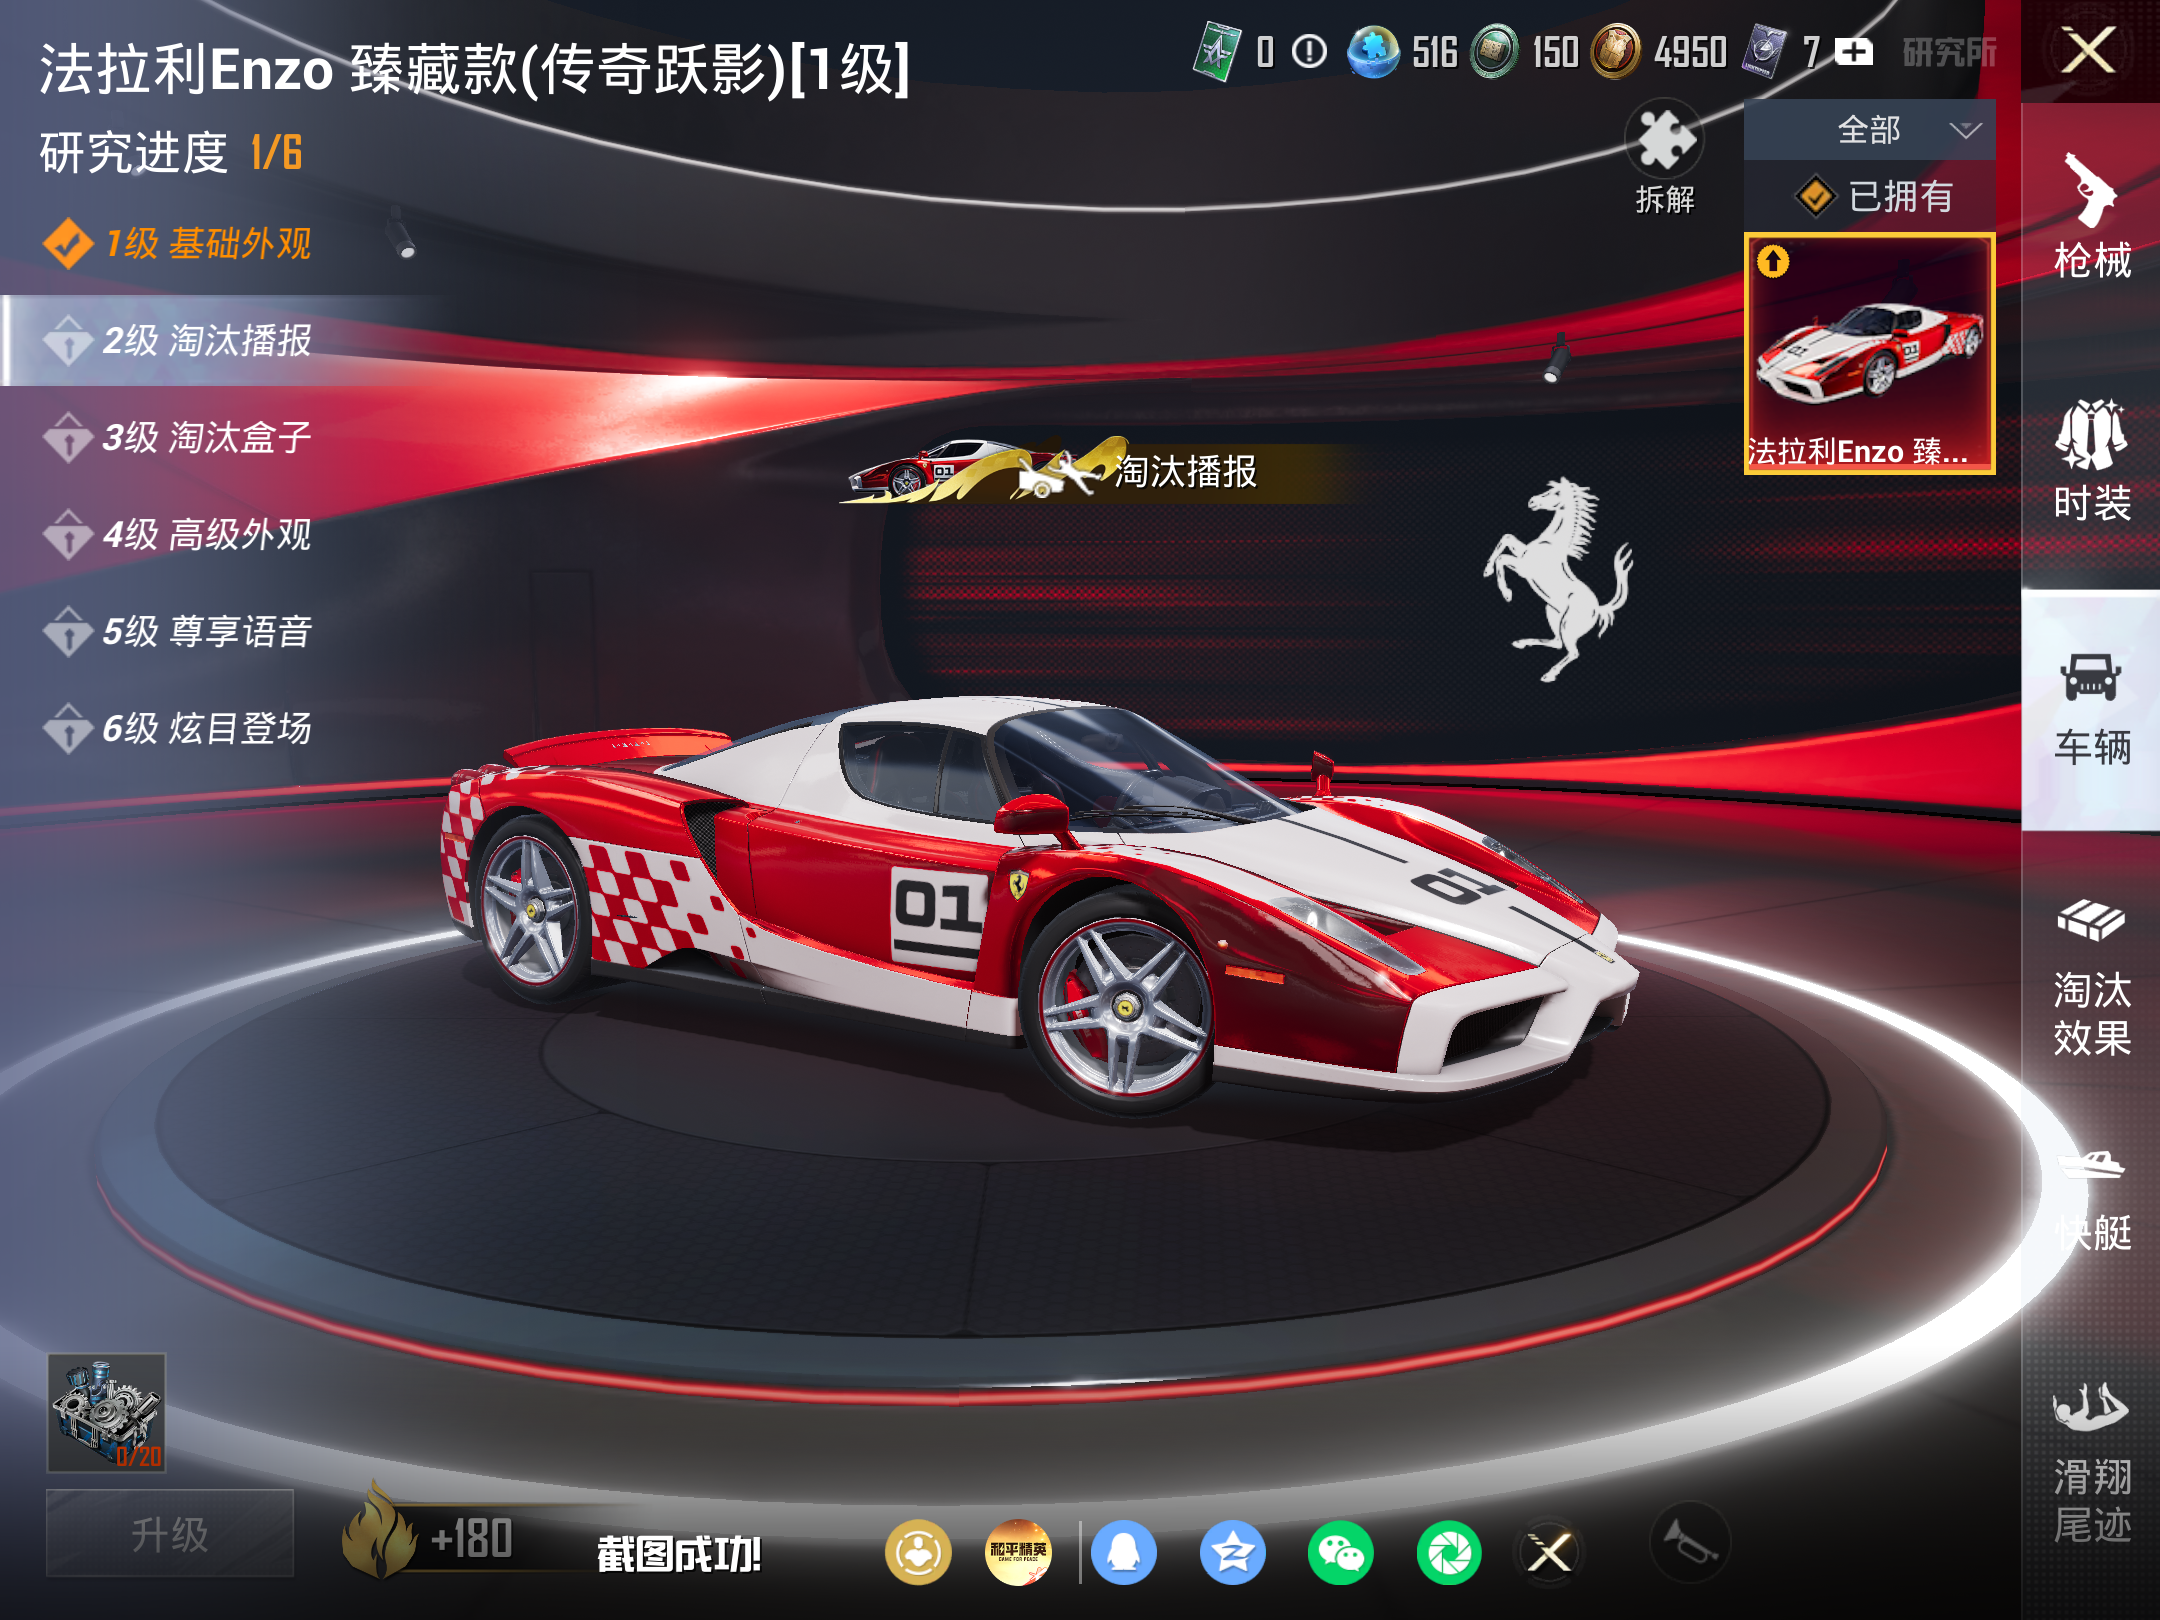Share via the QQ penguin icon
This screenshot has width=2160, height=1620.
(x=1124, y=1553)
